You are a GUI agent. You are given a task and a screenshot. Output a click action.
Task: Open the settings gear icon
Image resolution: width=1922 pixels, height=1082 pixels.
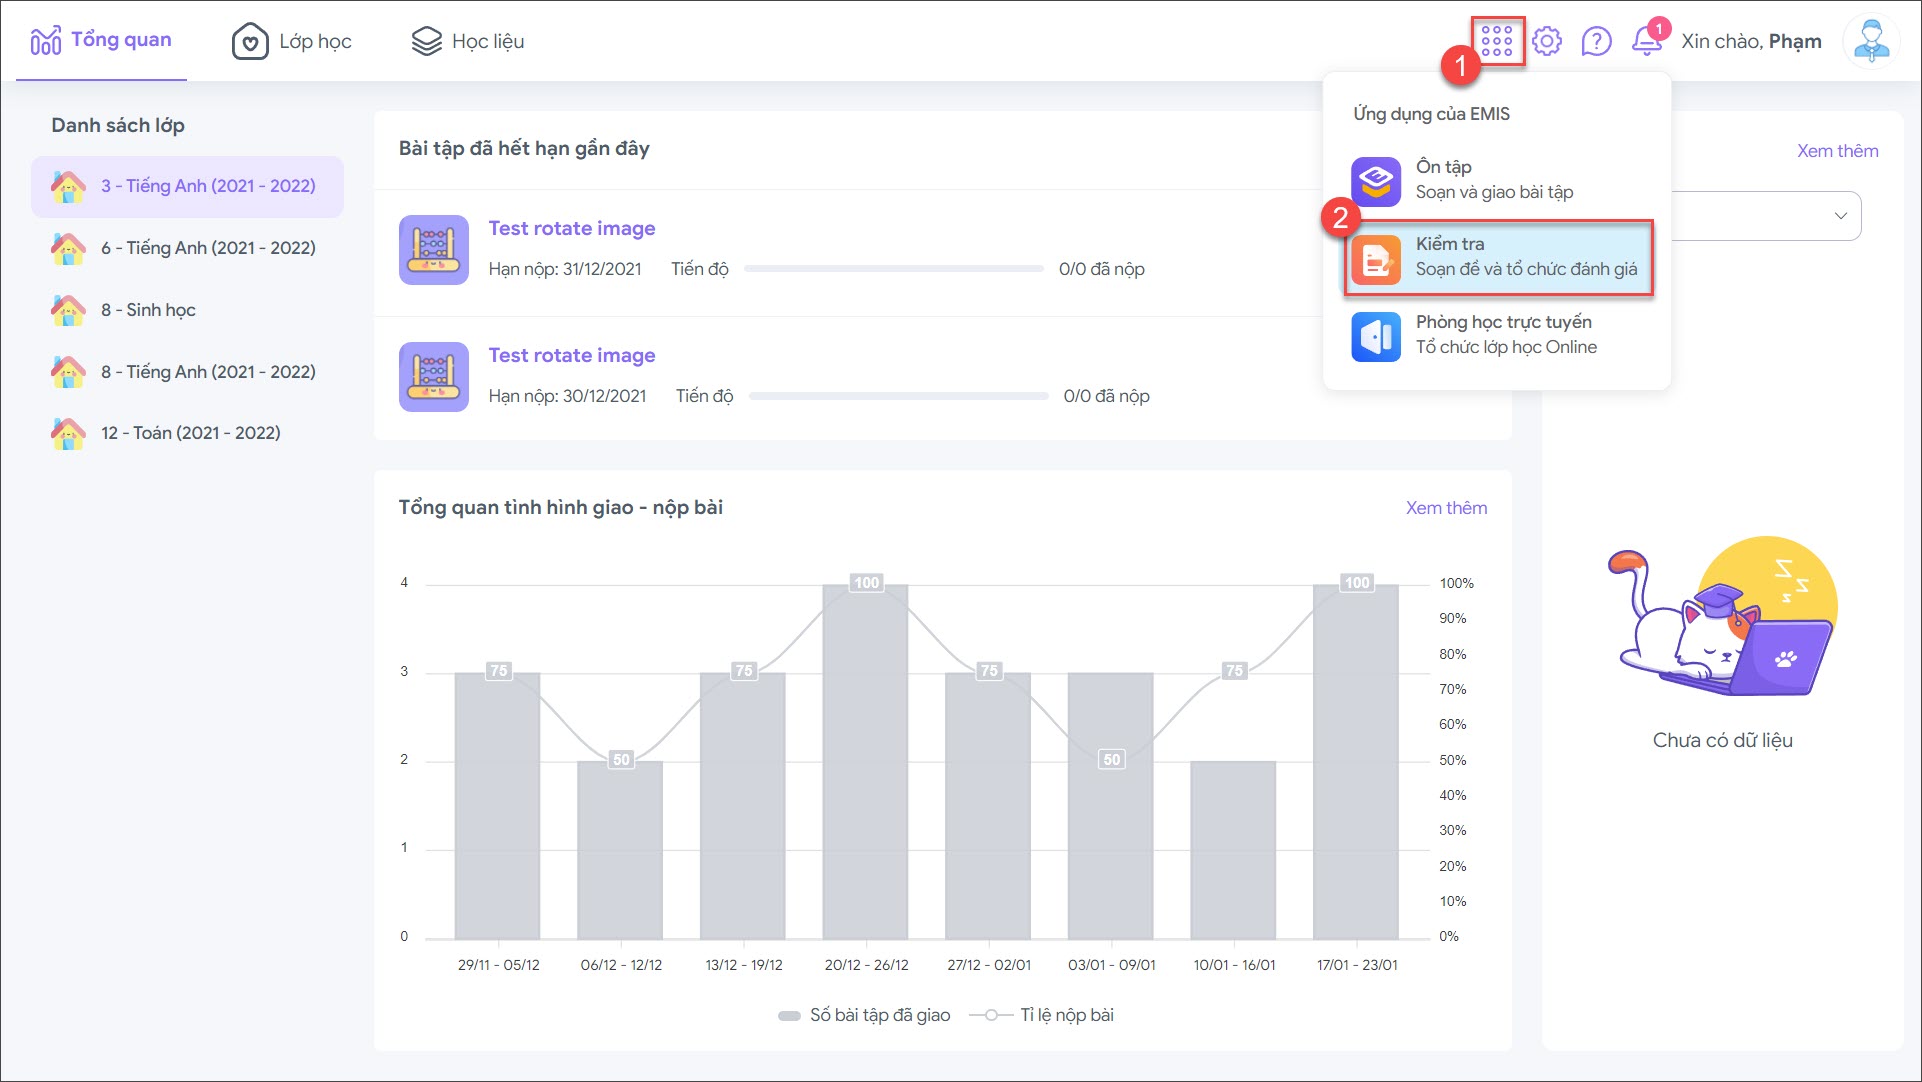pos(1546,41)
